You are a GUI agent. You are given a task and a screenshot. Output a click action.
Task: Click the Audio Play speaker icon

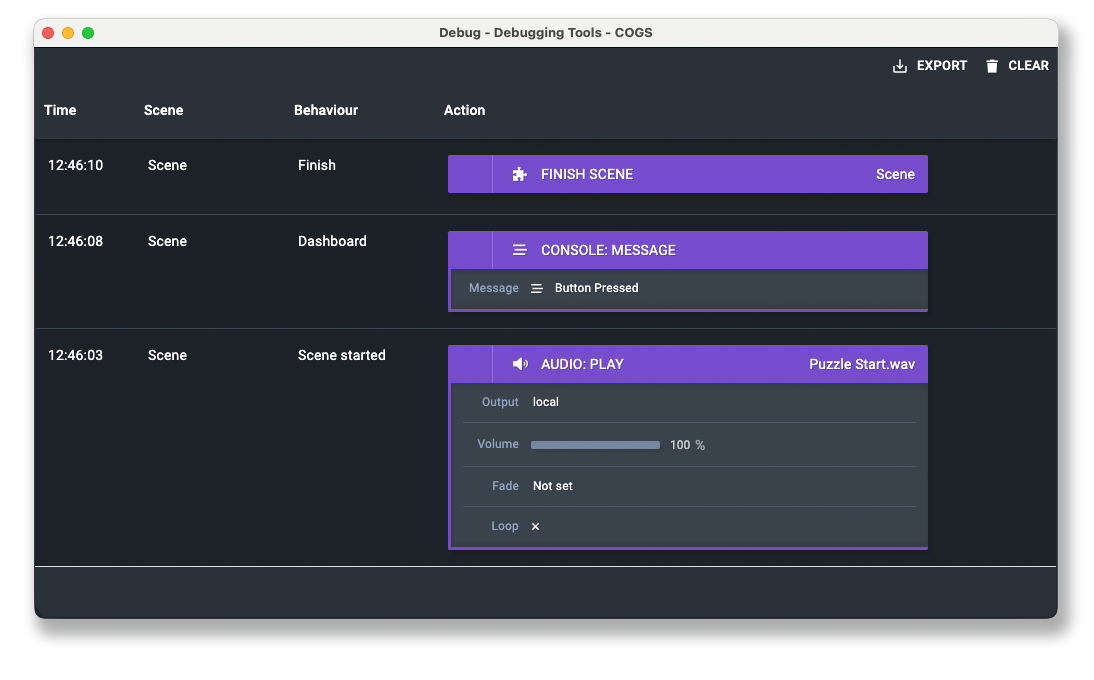pyautogui.click(x=520, y=364)
